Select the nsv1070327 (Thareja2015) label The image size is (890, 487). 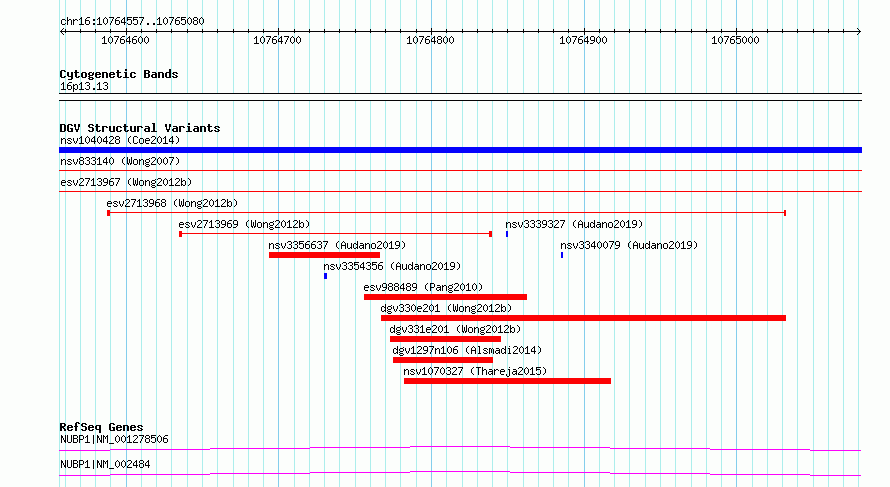pos(475,371)
